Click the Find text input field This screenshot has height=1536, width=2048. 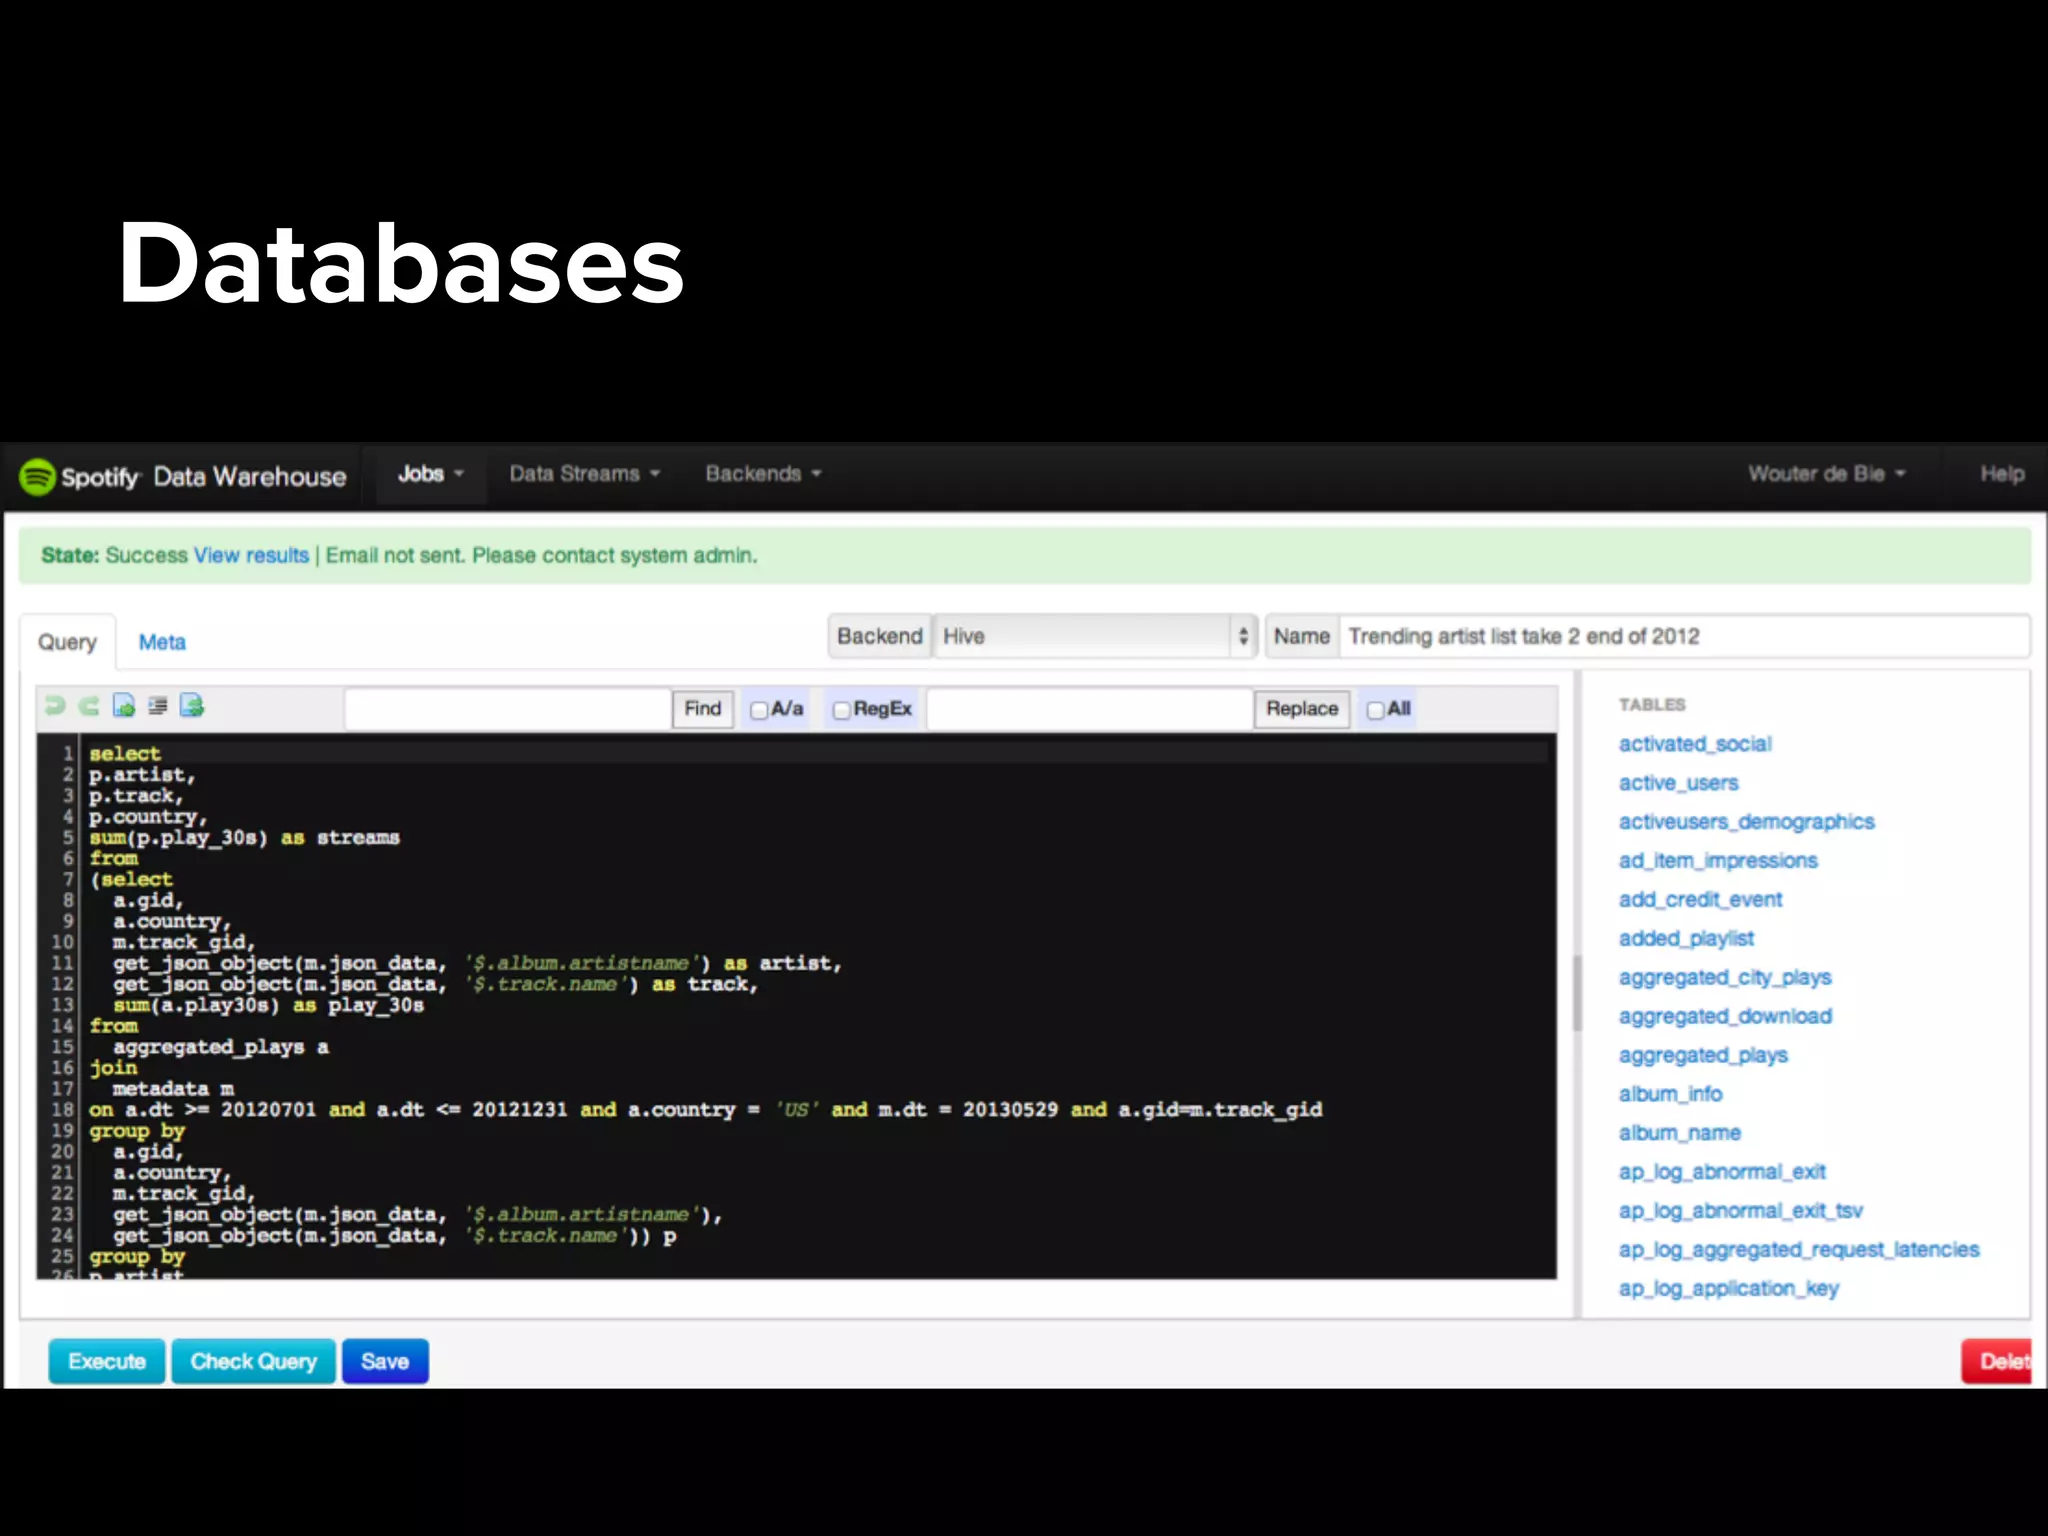[x=508, y=709]
